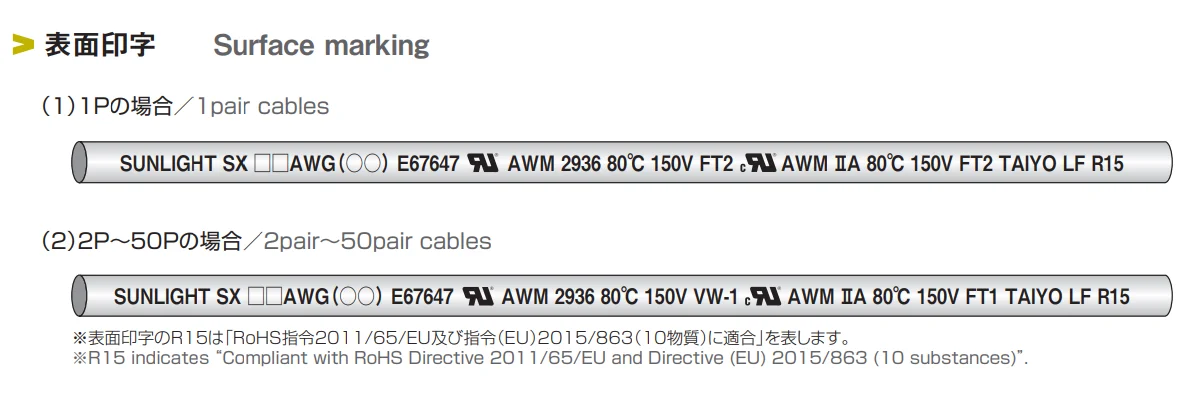The height and width of the screenshot is (398, 1196).
Task: Click the yellow arrow beside 表面印字 heading
Action: click(x=24, y=45)
